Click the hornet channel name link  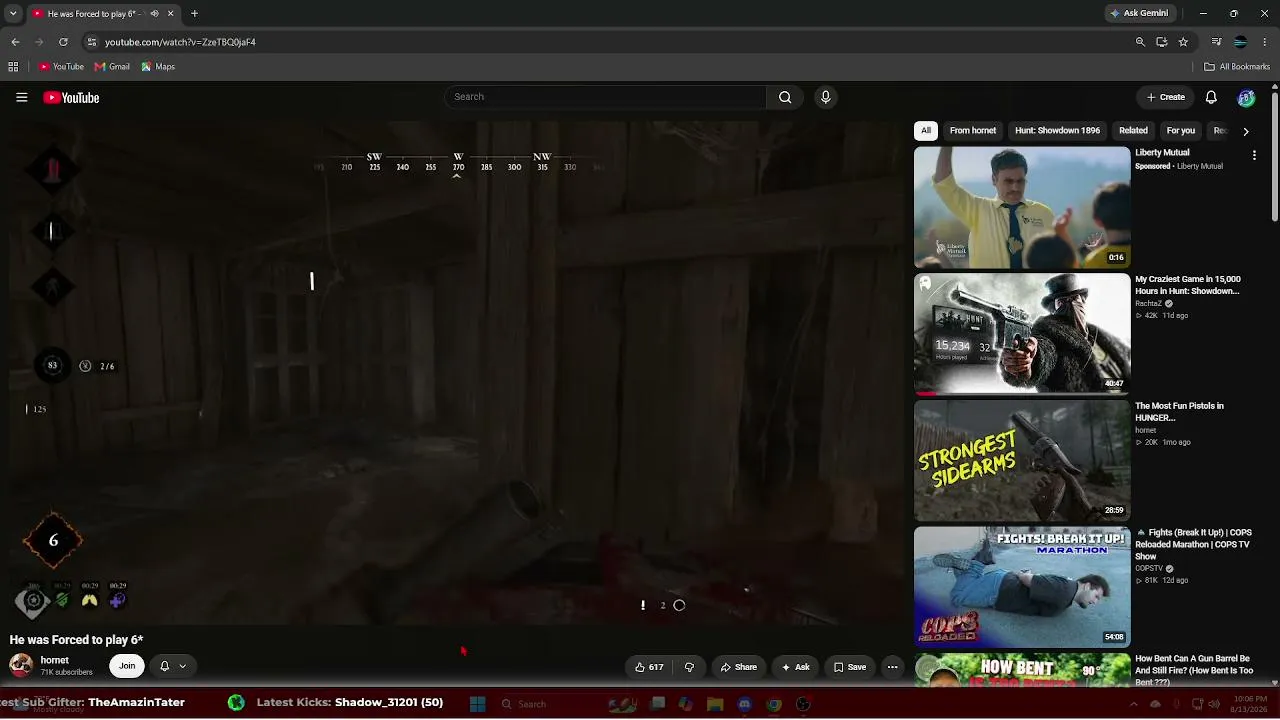click(x=54, y=660)
